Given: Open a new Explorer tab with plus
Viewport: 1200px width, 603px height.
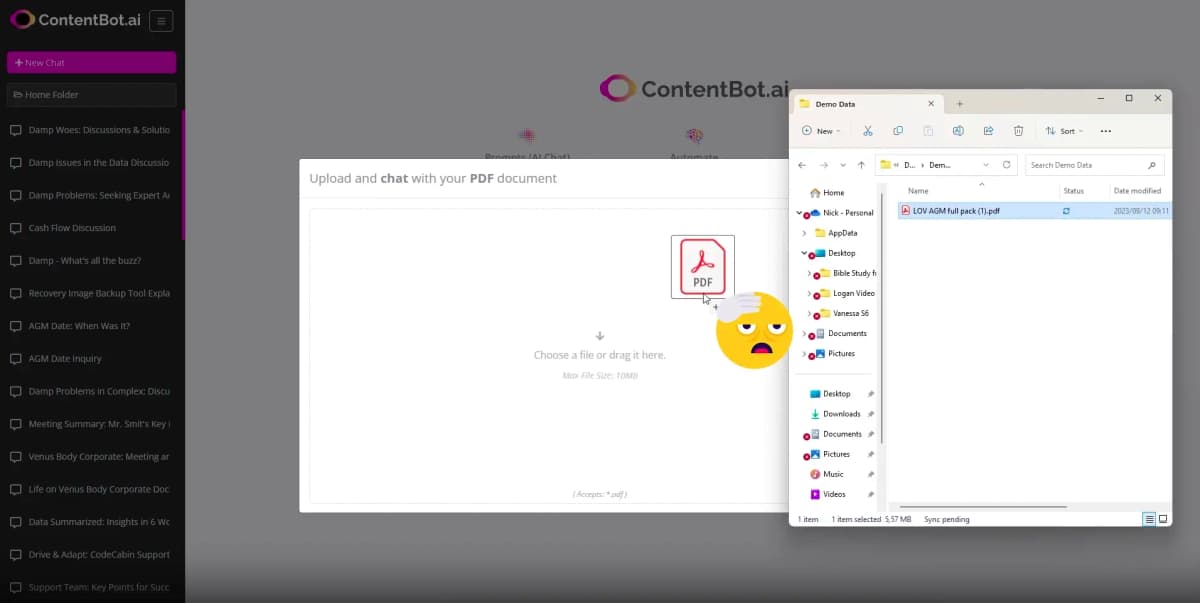Looking at the screenshot, I should tap(959, 104).
